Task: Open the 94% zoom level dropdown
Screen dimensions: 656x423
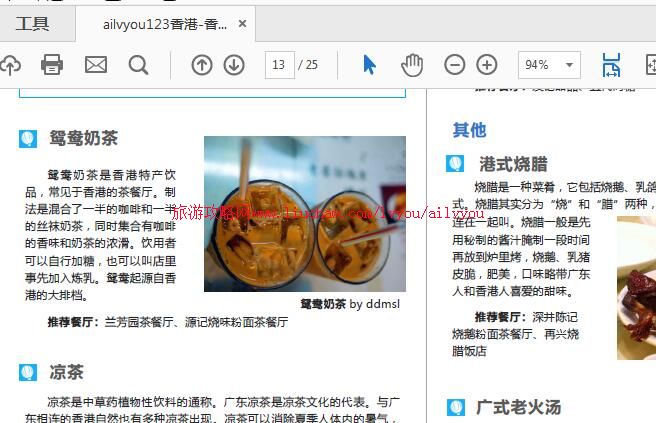Action: click(x=549, y=65)
